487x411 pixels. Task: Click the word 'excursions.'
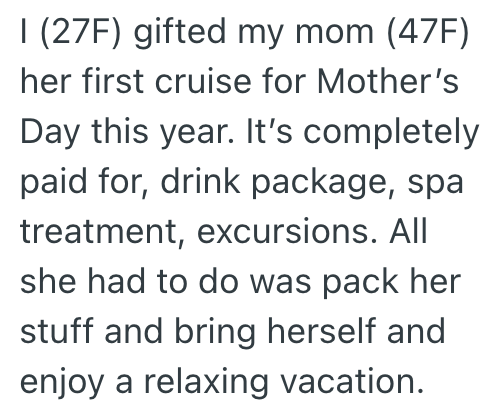288,232
